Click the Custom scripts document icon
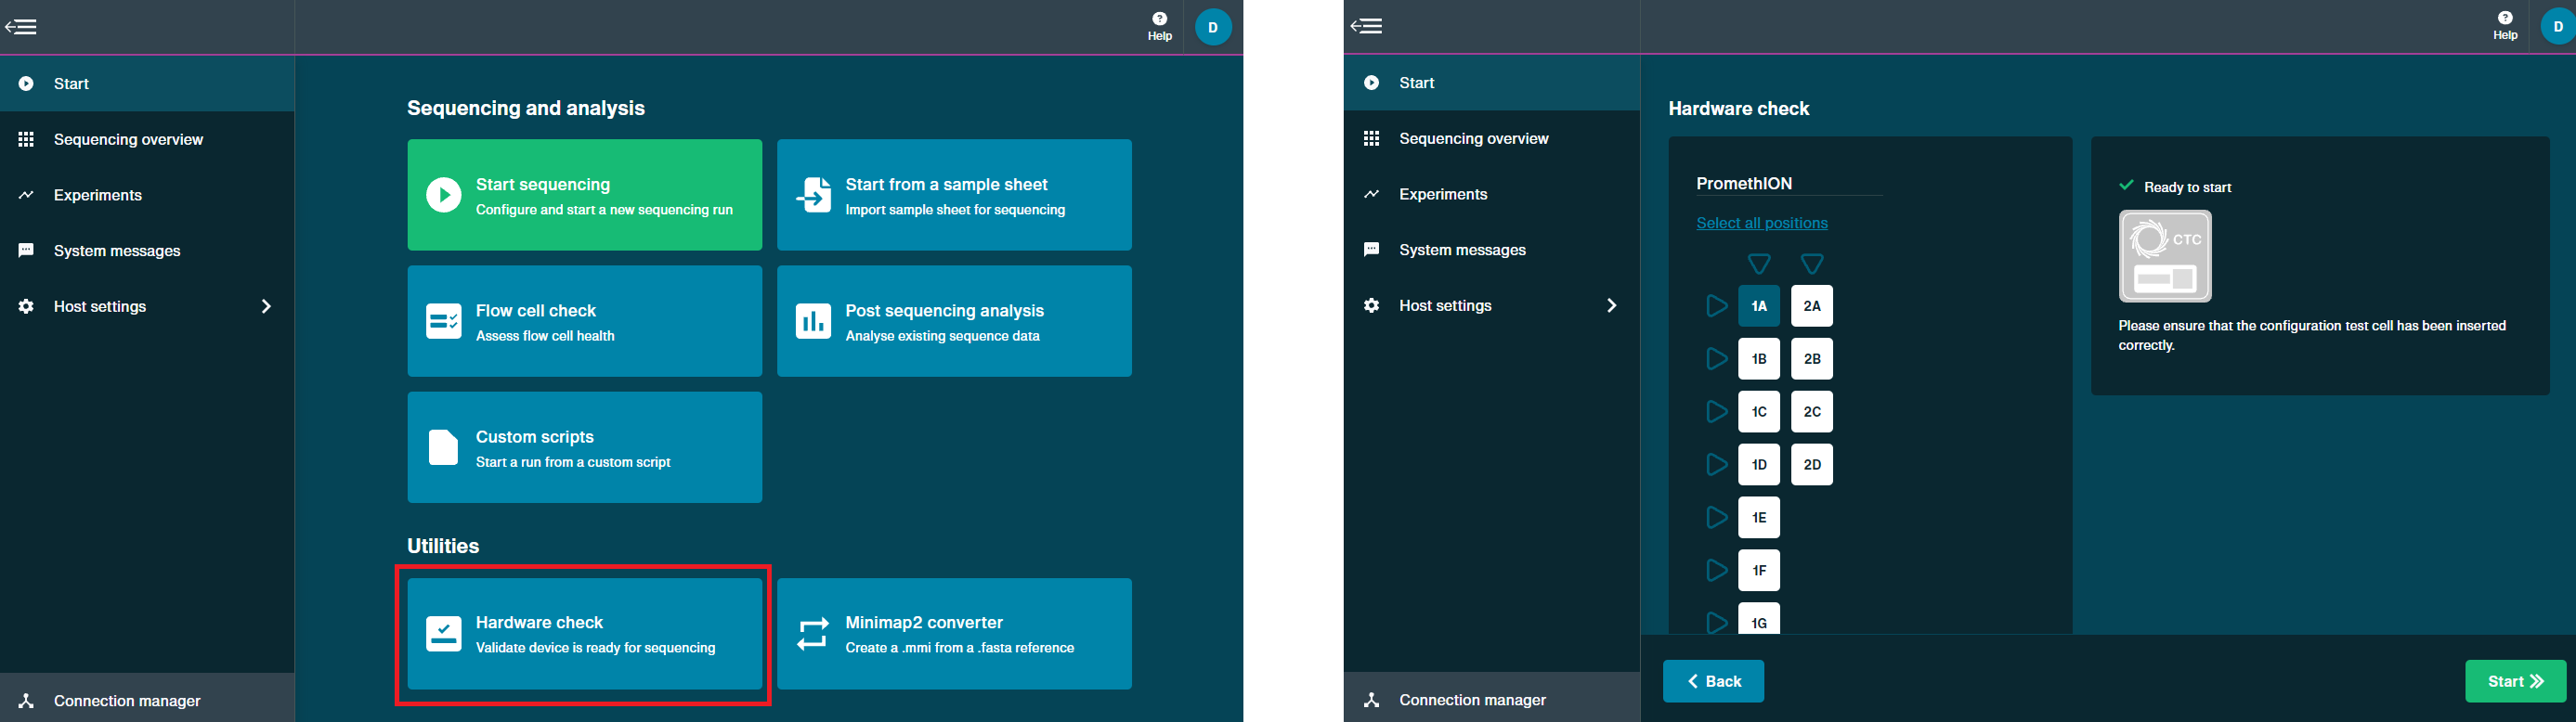This screenshot has width=2576, height=722. pyautogui.click(x=443, y=447)
